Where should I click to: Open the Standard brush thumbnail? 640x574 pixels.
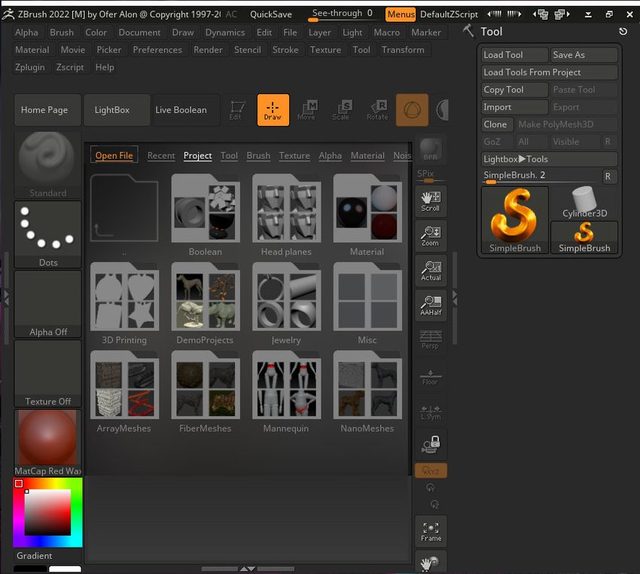click(x=47, y=160)
